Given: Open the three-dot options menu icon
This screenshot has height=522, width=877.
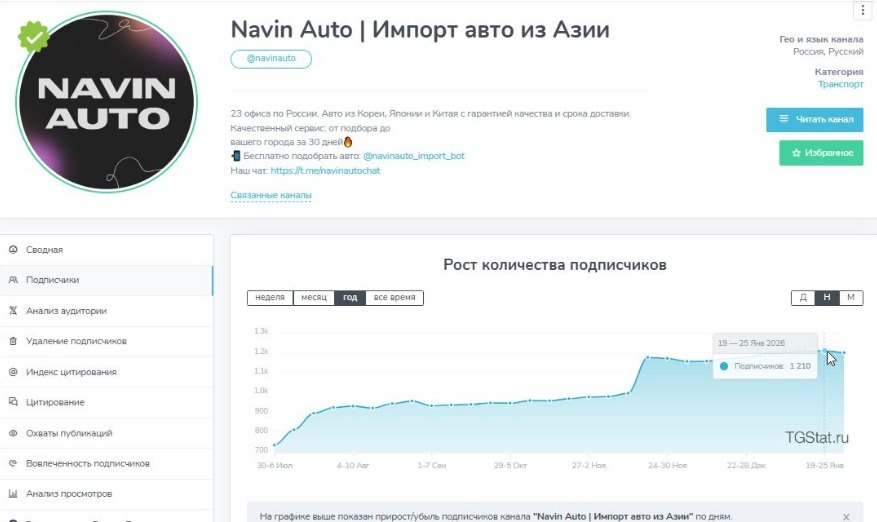Looking at the screenshot, I should pos(862,10).
